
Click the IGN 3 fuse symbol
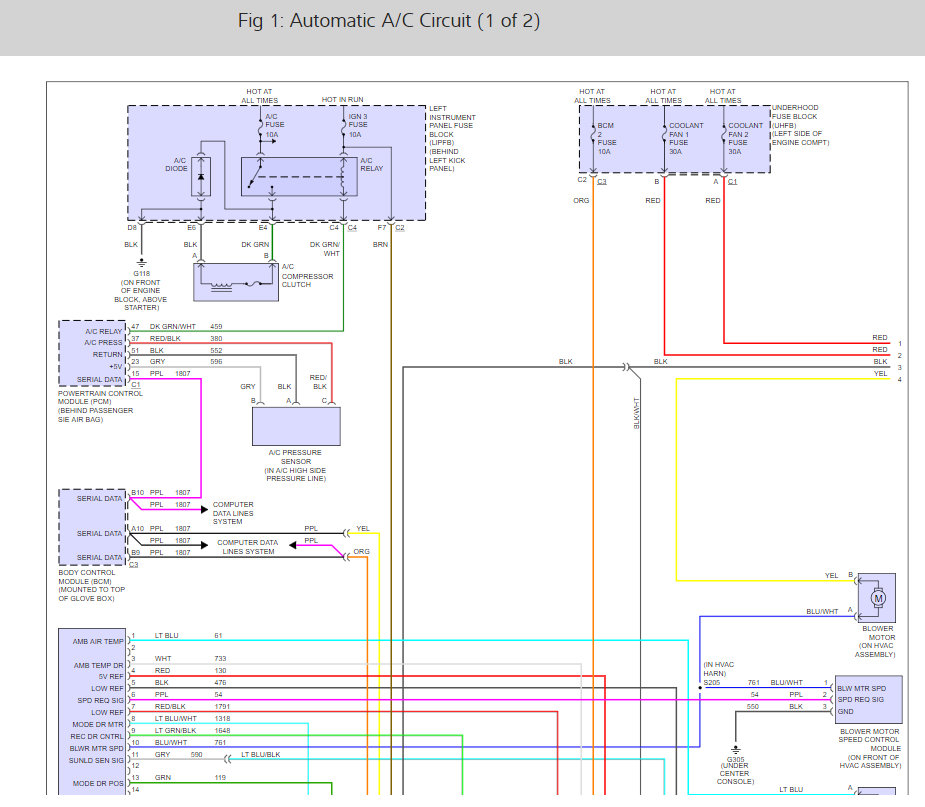[343, 126]
